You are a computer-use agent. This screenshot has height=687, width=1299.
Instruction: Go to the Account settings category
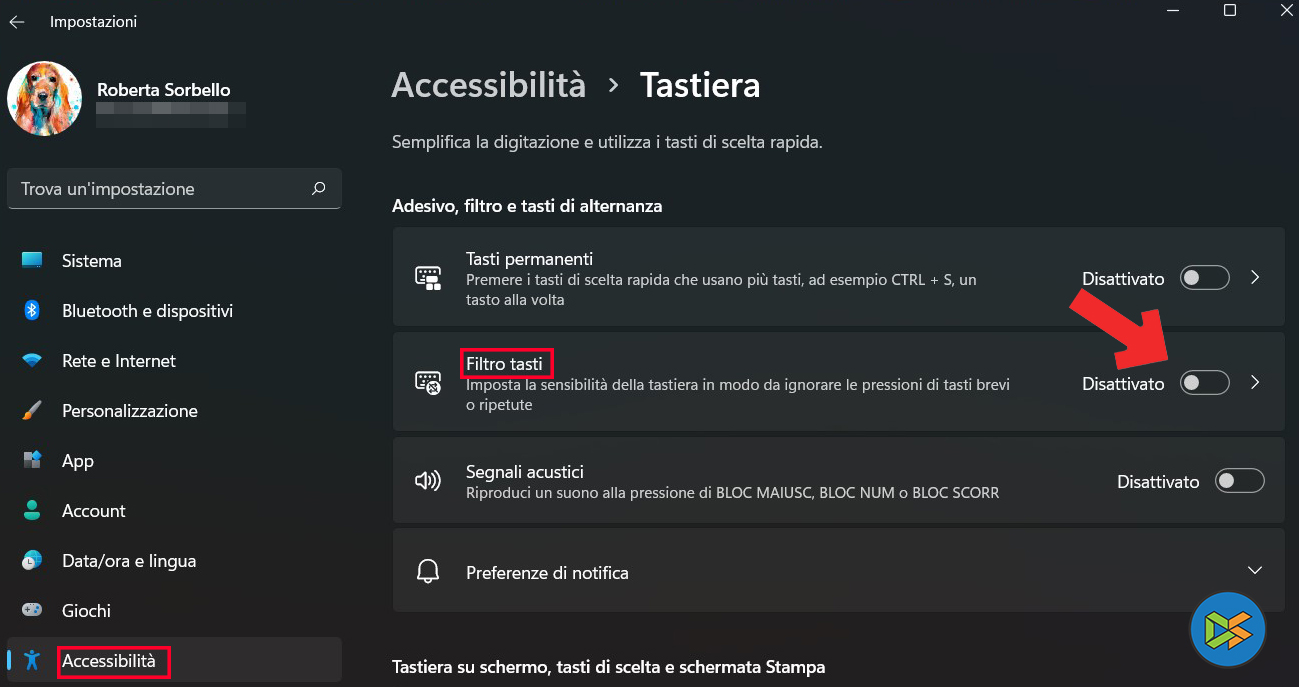tap(93, 511)
